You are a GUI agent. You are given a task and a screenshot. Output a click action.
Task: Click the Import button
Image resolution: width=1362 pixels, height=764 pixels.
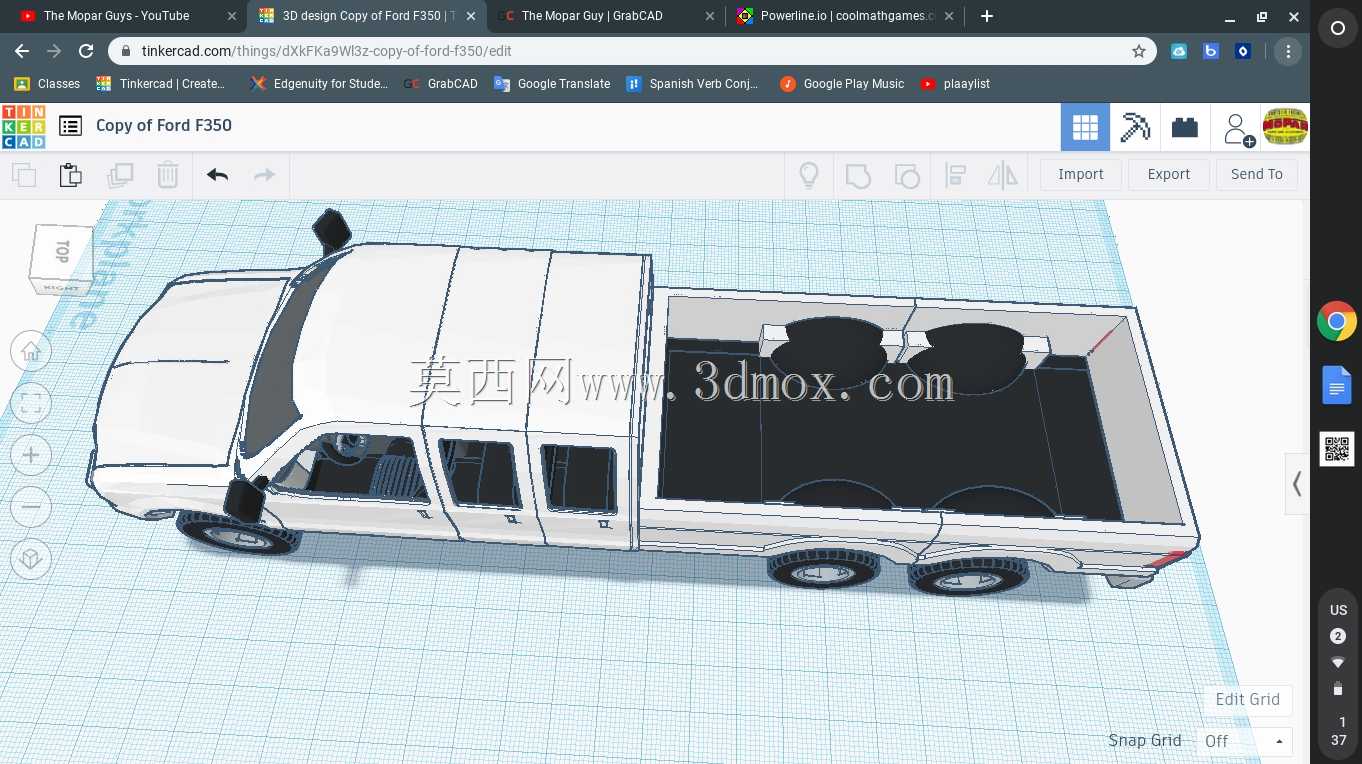1081,174
